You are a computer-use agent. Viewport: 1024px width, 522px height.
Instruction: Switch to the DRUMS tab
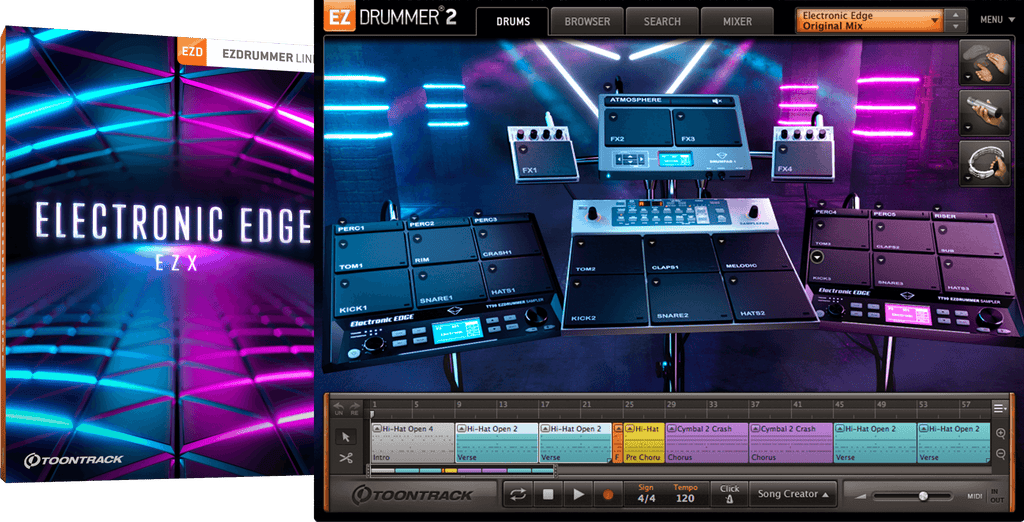(x=513, y=22)
